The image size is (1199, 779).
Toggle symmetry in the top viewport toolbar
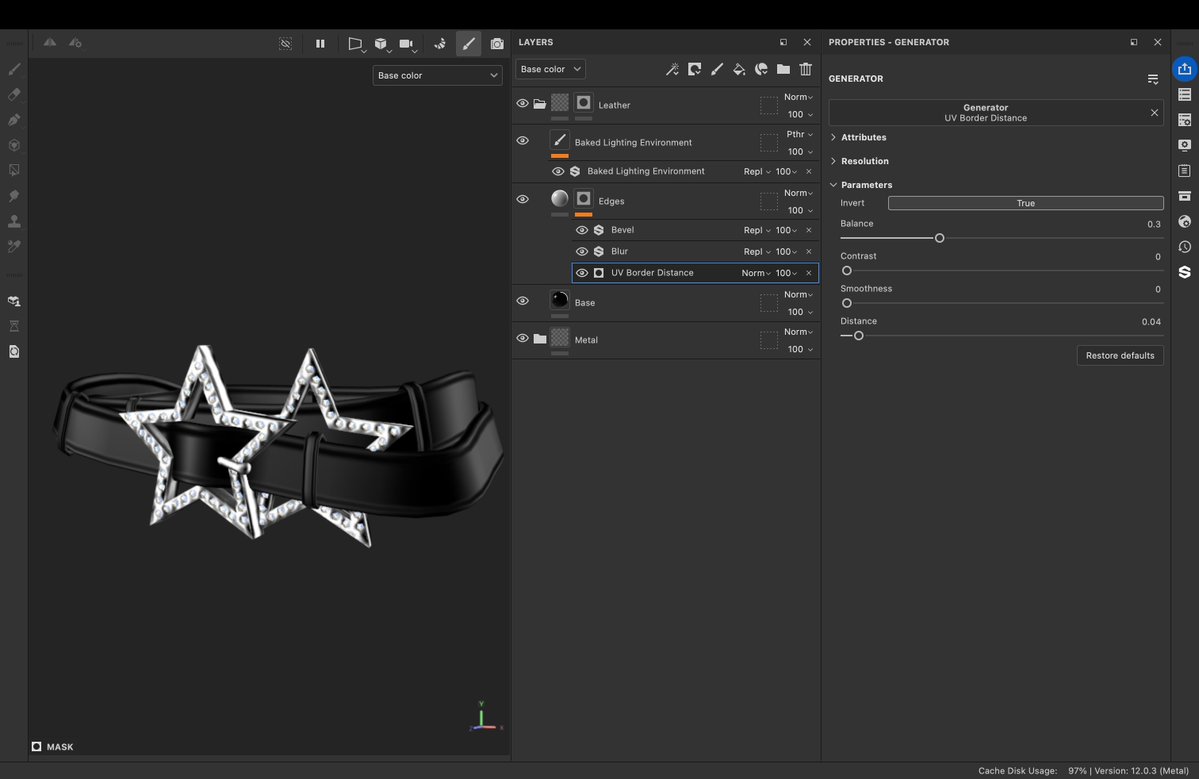50,43
